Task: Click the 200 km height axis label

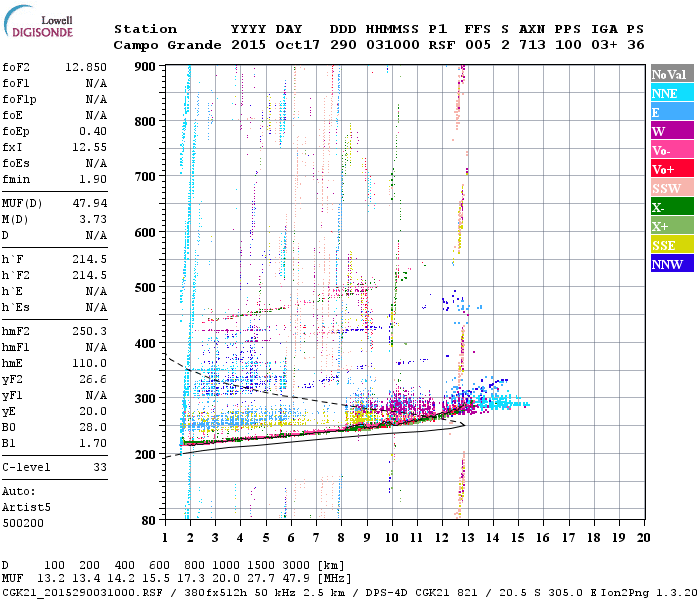Action: click(x=145, y=454)
